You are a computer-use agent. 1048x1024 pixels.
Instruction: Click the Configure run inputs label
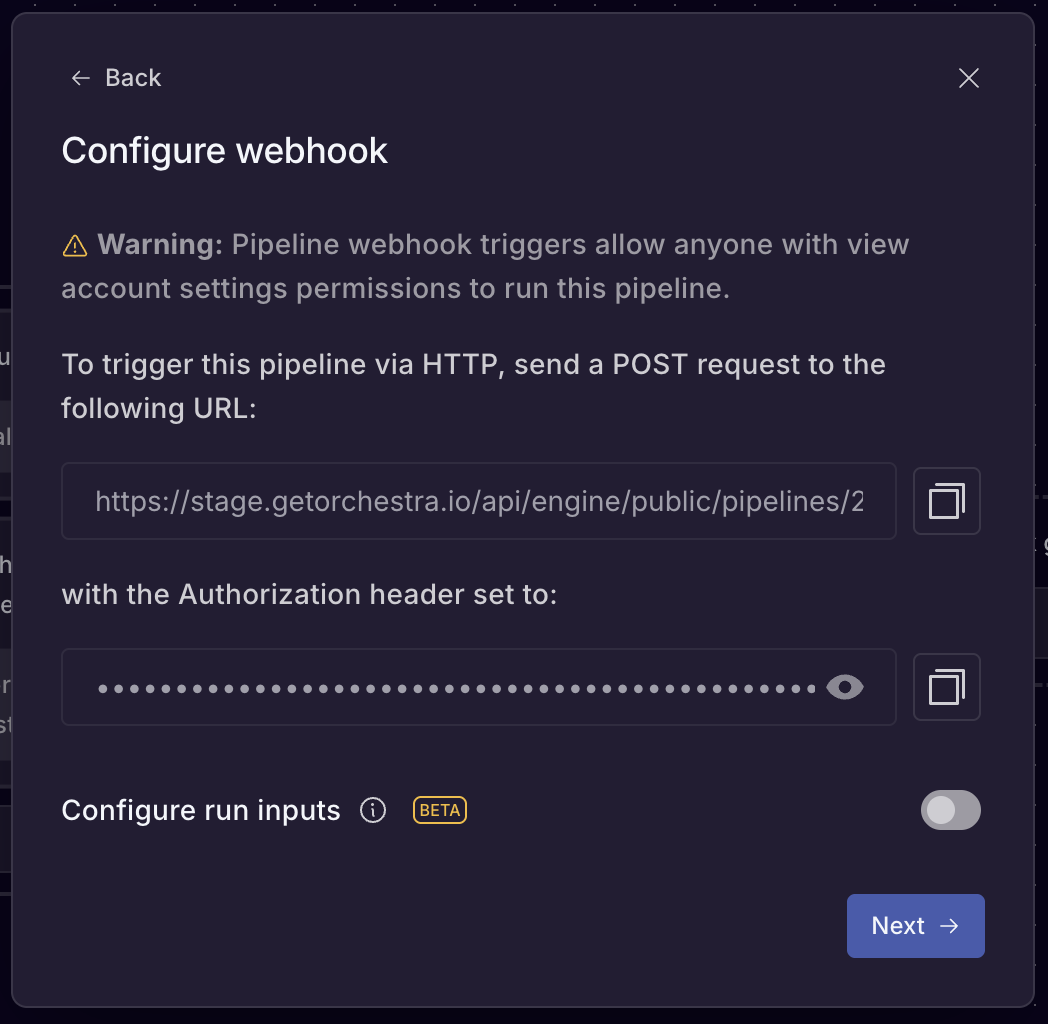(200, 810)
